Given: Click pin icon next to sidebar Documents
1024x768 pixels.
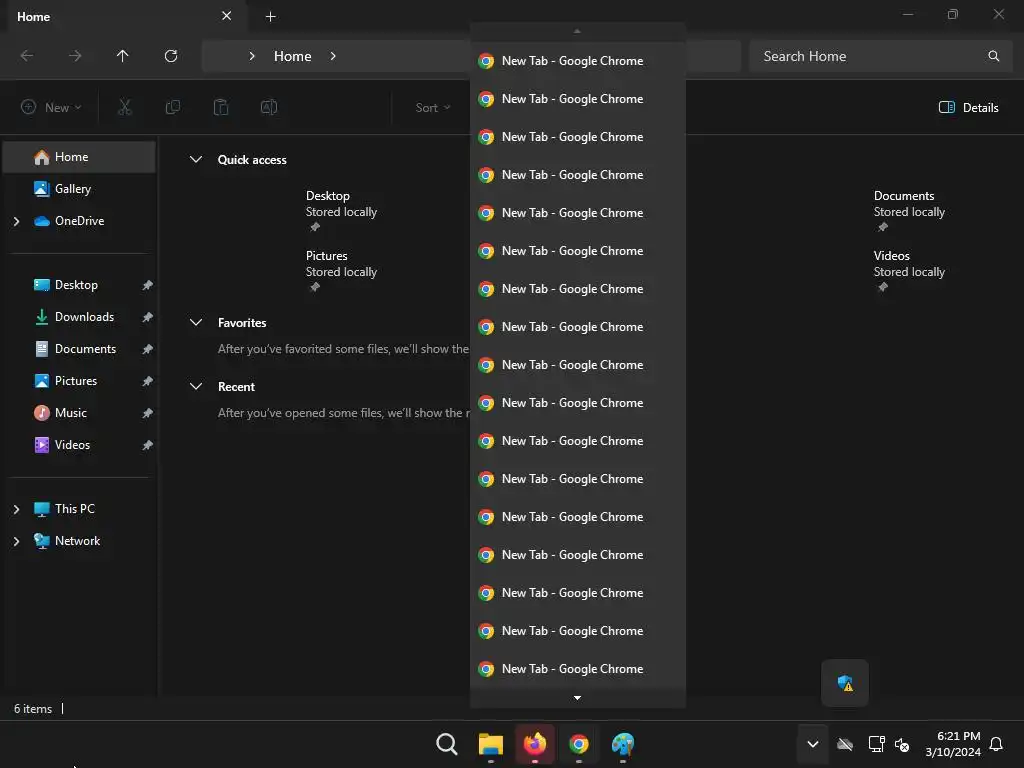Looking at the screenshot, I should point(148,349).
